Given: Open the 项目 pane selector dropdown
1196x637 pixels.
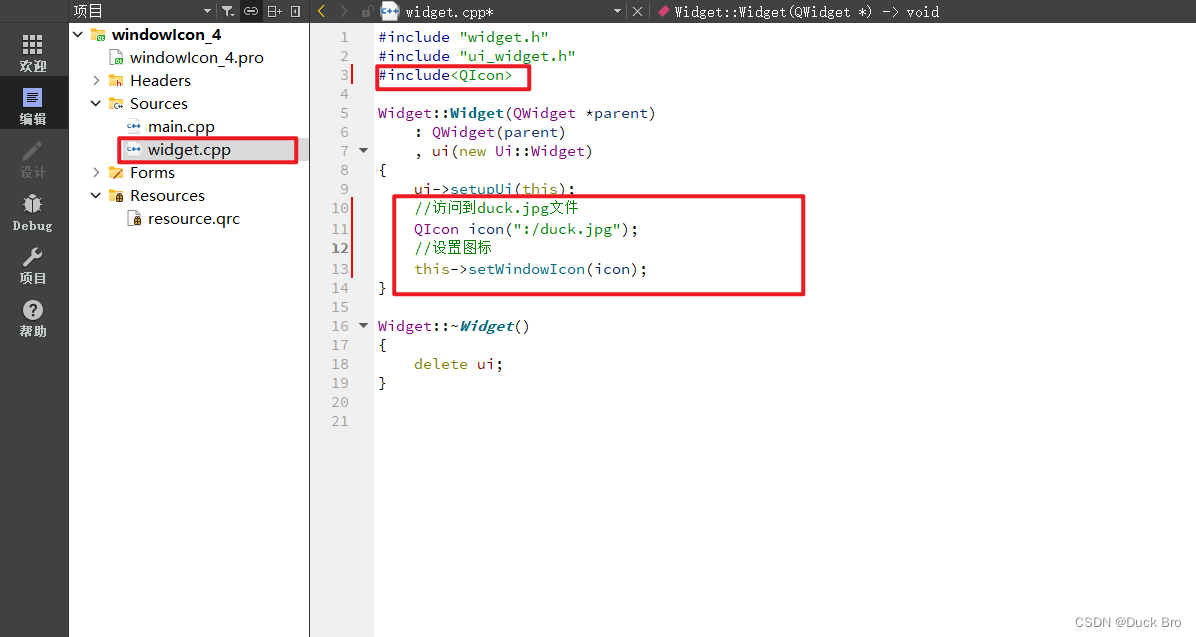Looking at the screenshot, I should pyautogui.click(x=207, y=11).
